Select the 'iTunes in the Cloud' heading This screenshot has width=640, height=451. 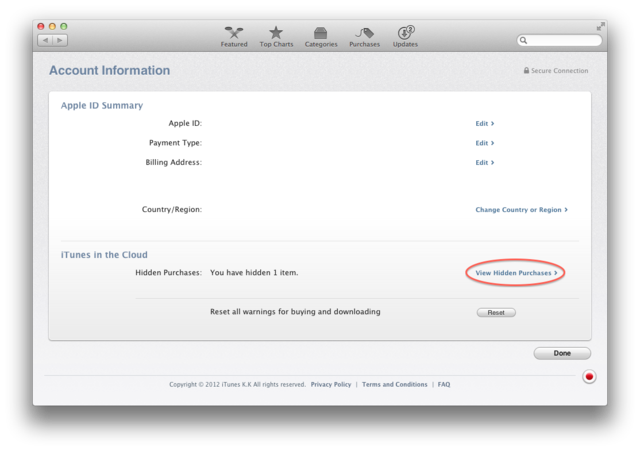tap(104, 255)
